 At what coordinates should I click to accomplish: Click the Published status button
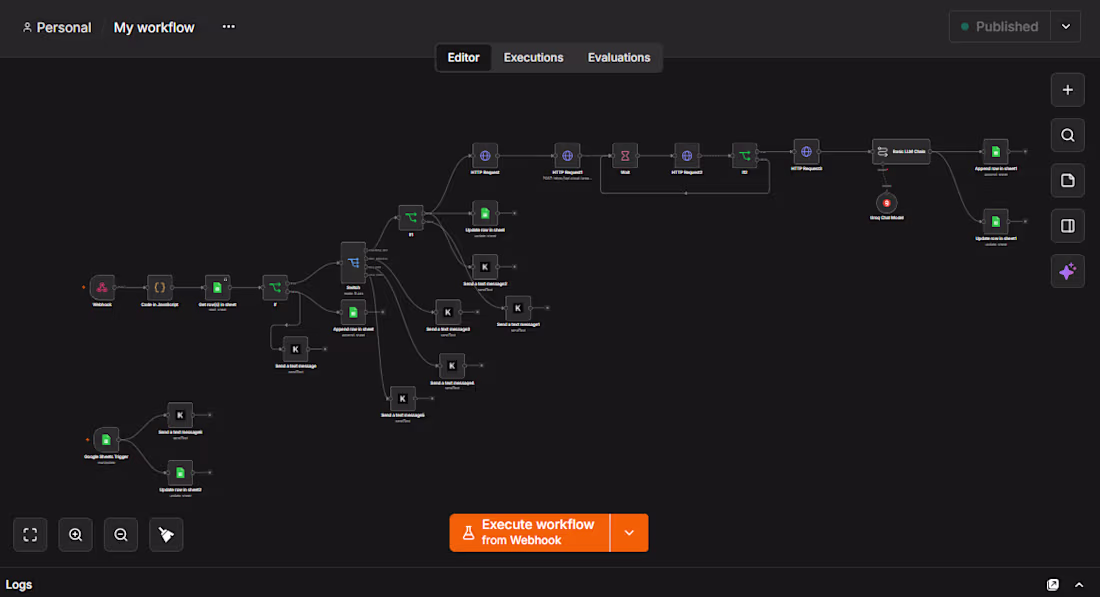click(x=1000, y=27)
